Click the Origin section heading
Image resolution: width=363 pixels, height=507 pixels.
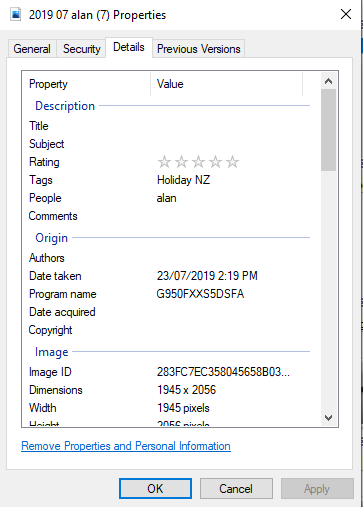click(x=51, y=238)
